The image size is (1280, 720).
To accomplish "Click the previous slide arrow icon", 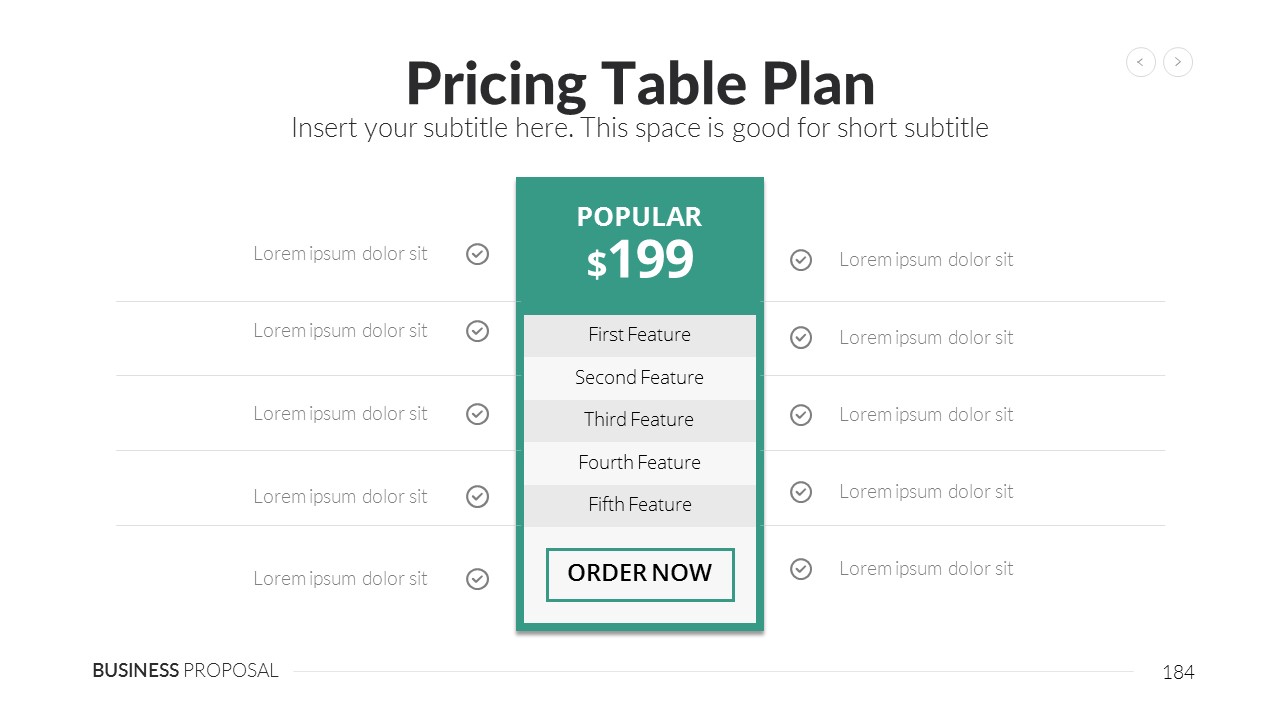I will pos(1141,62).
